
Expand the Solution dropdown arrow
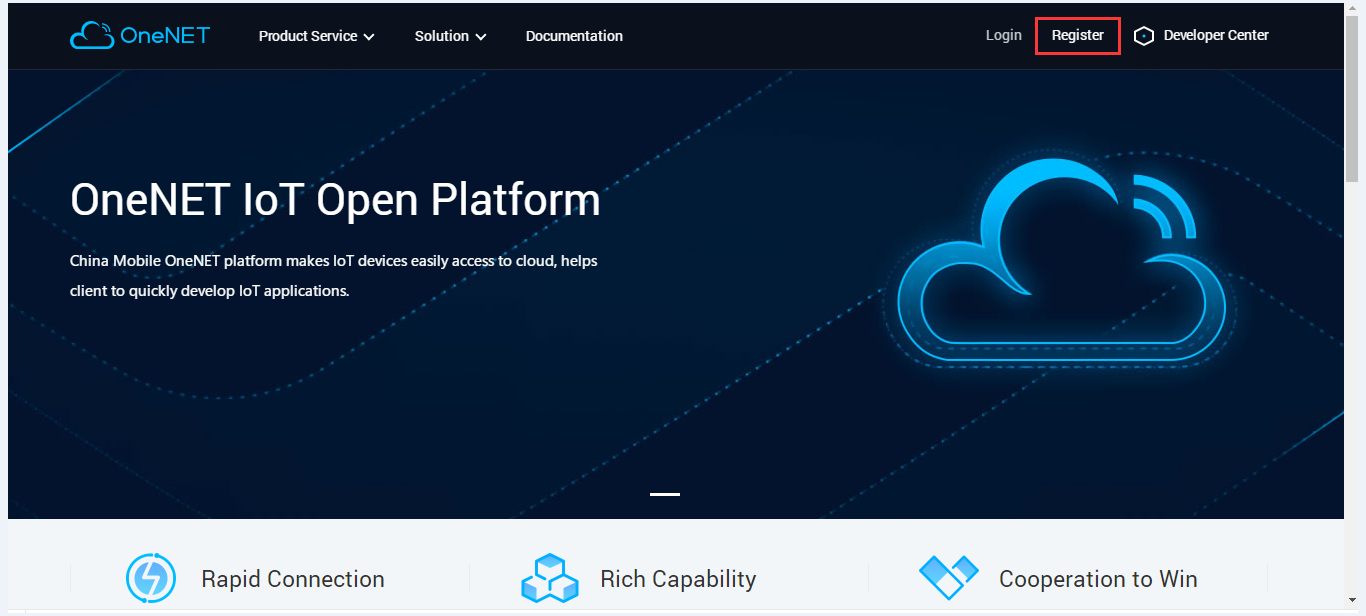pyautogui.click(x=481, y=37)
